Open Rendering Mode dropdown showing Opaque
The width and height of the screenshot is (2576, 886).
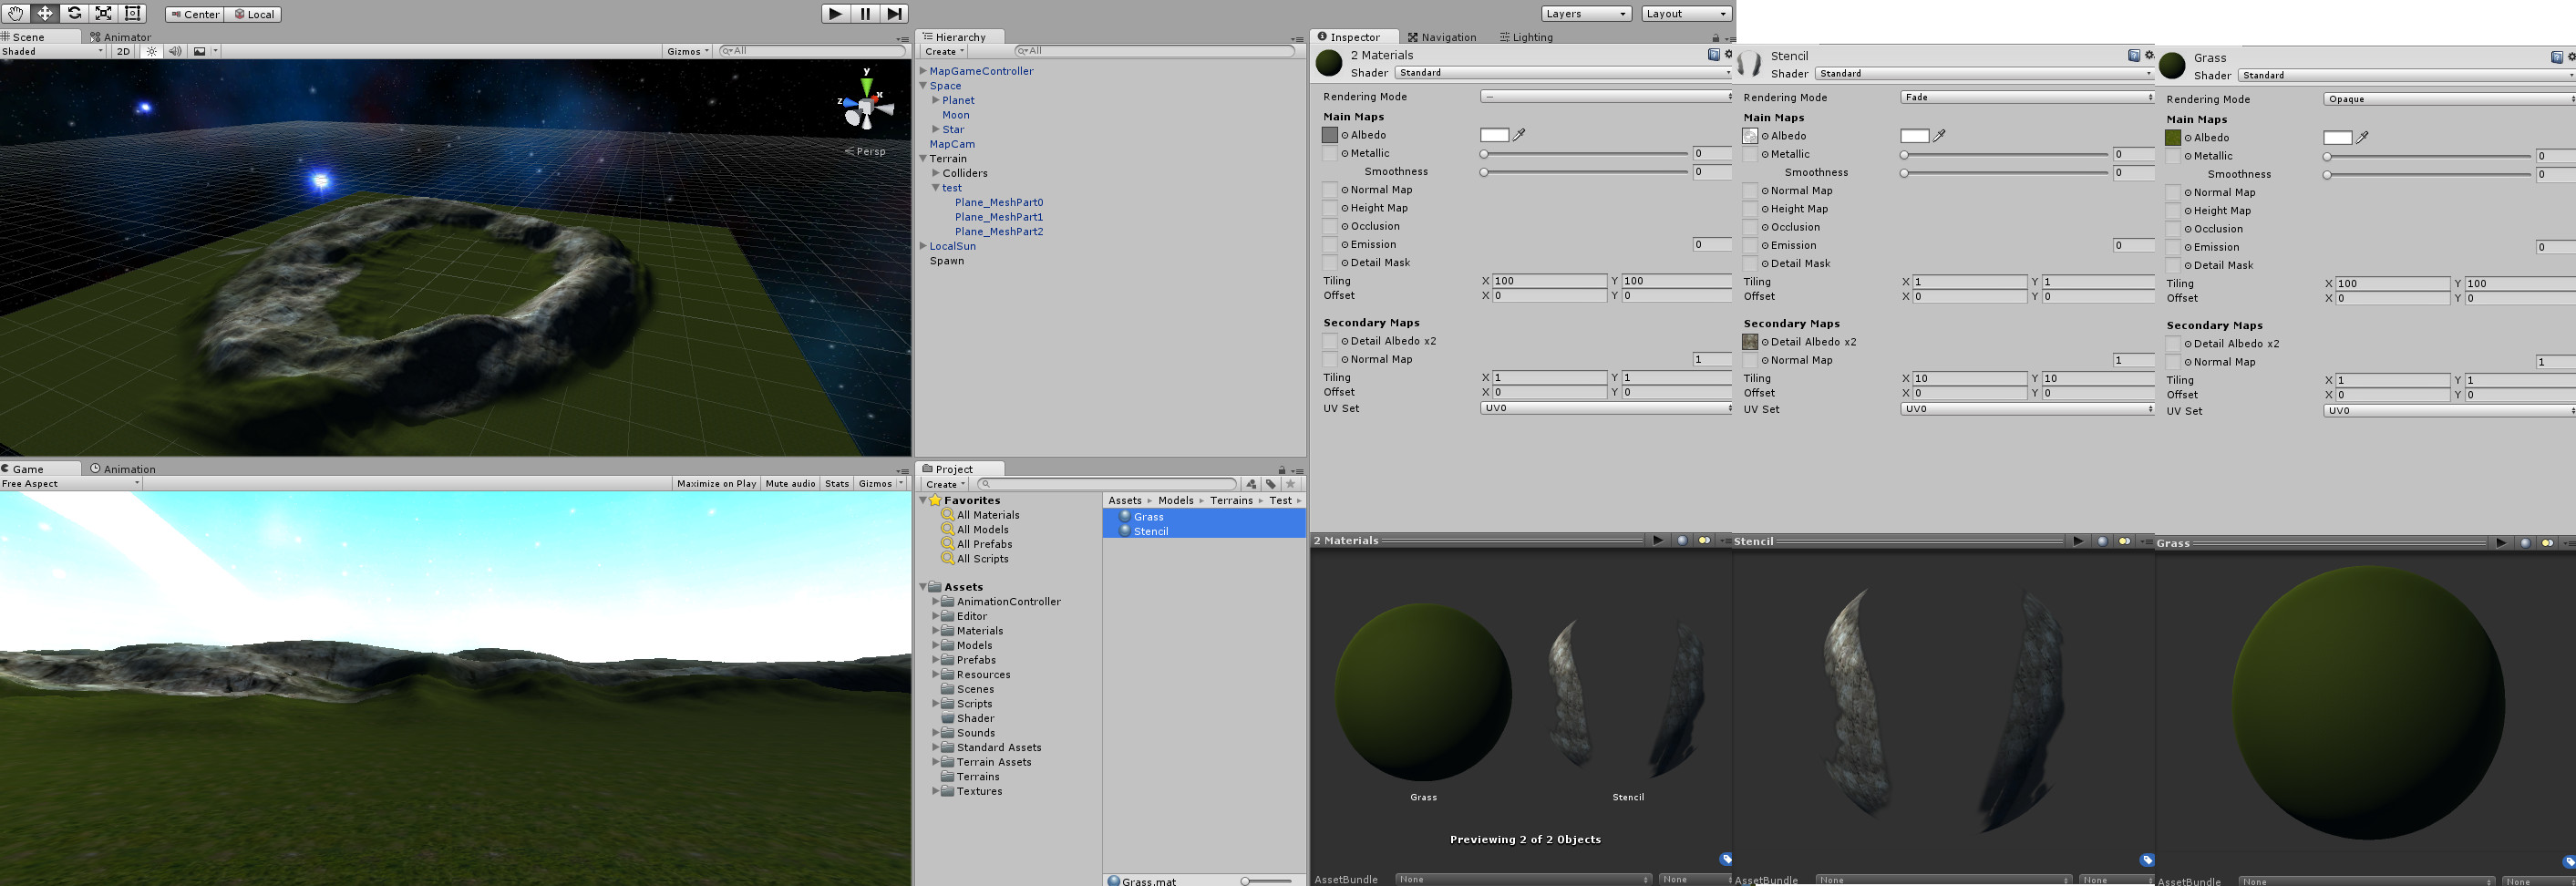[2449, 99]
